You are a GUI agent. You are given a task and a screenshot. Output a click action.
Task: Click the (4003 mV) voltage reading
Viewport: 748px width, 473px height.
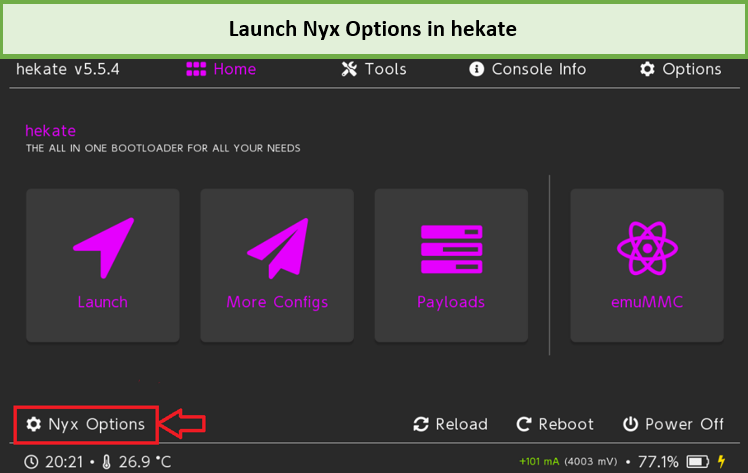click(591, 462)
